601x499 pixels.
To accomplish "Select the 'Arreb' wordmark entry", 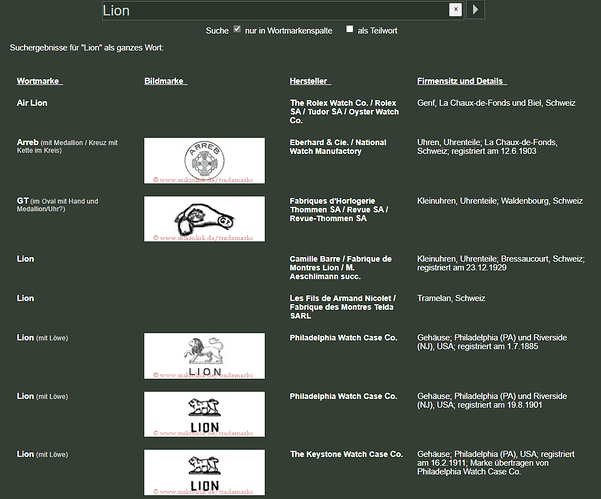I will click(27, 143).
